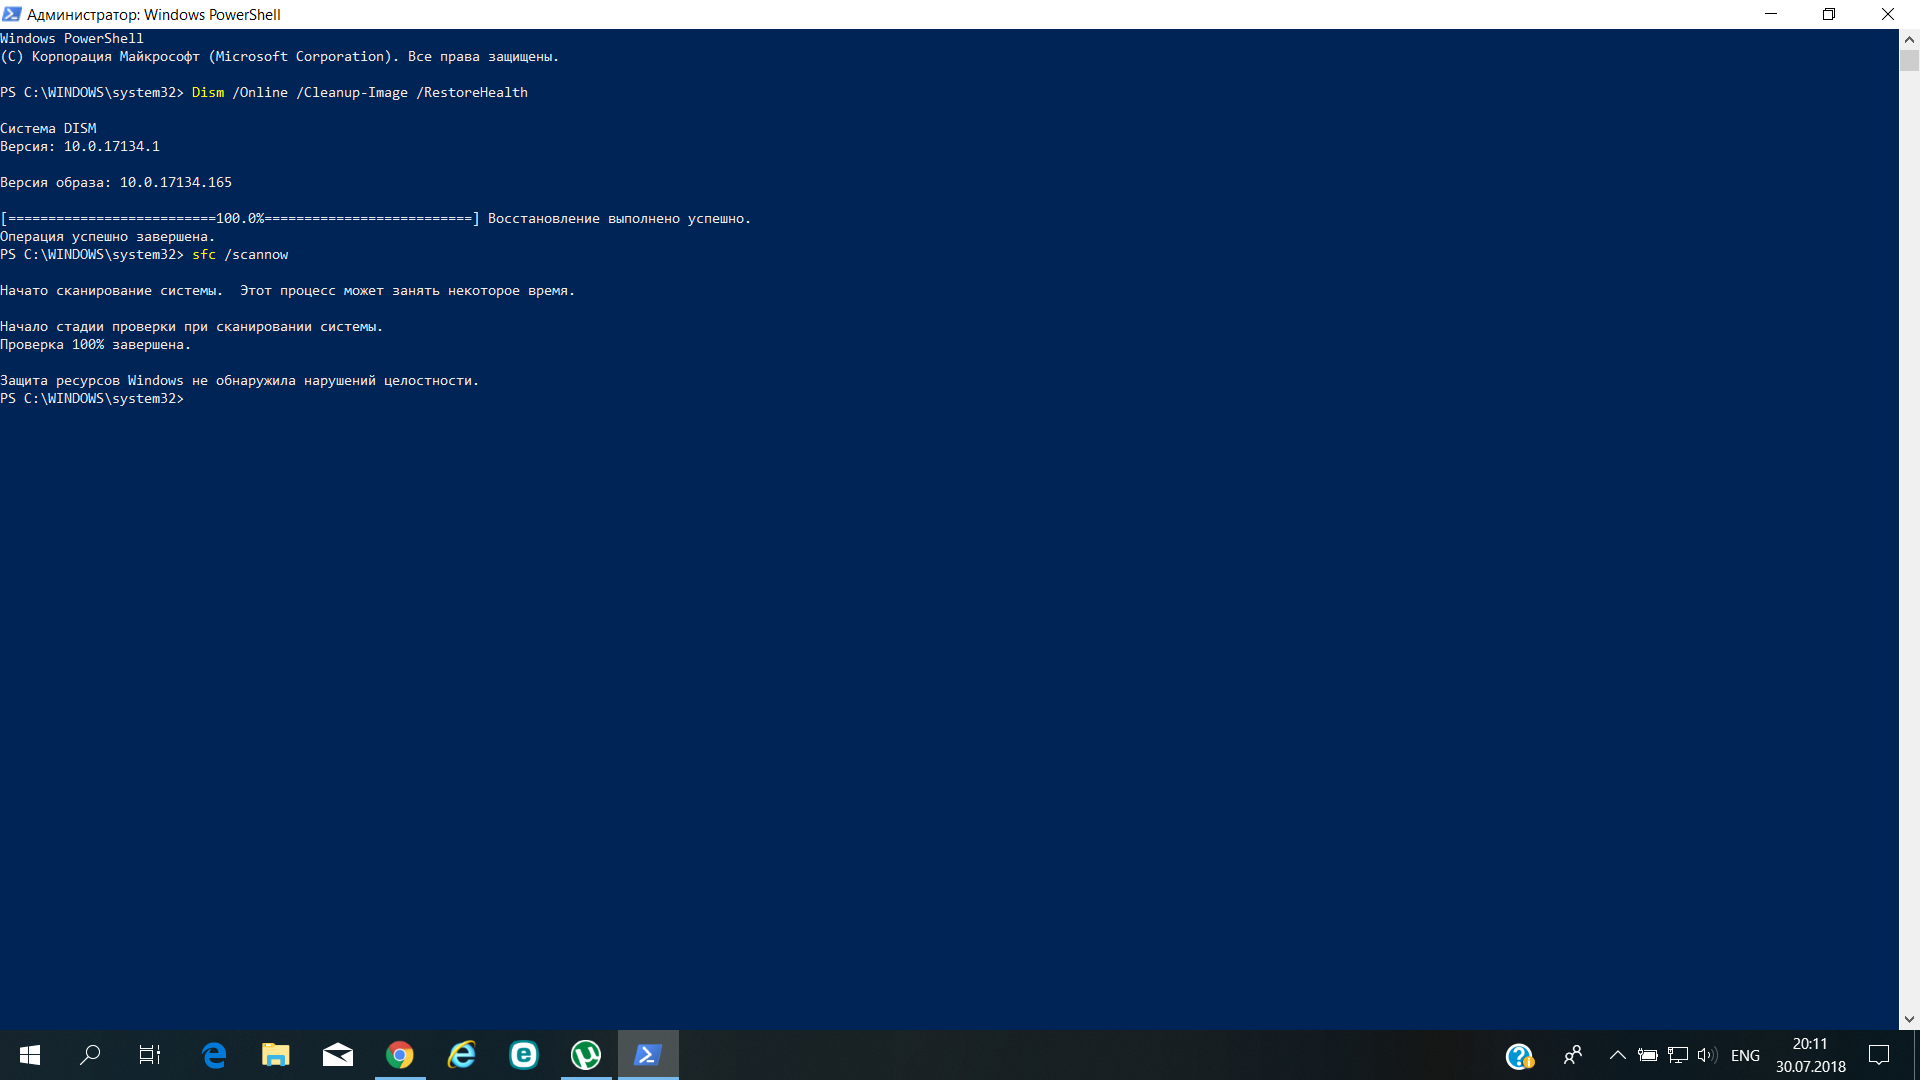Click the Microsoft Corporation copyright line
1920x1080 pixels.
pyautogui.click(x=280, y=57)
